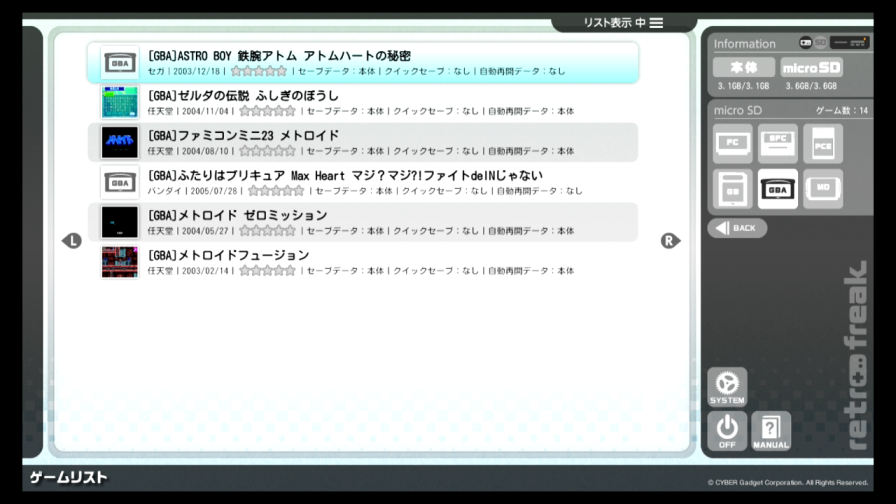
Task: Click the メトロイドフュージョン thumbnail
Action: 119,262
